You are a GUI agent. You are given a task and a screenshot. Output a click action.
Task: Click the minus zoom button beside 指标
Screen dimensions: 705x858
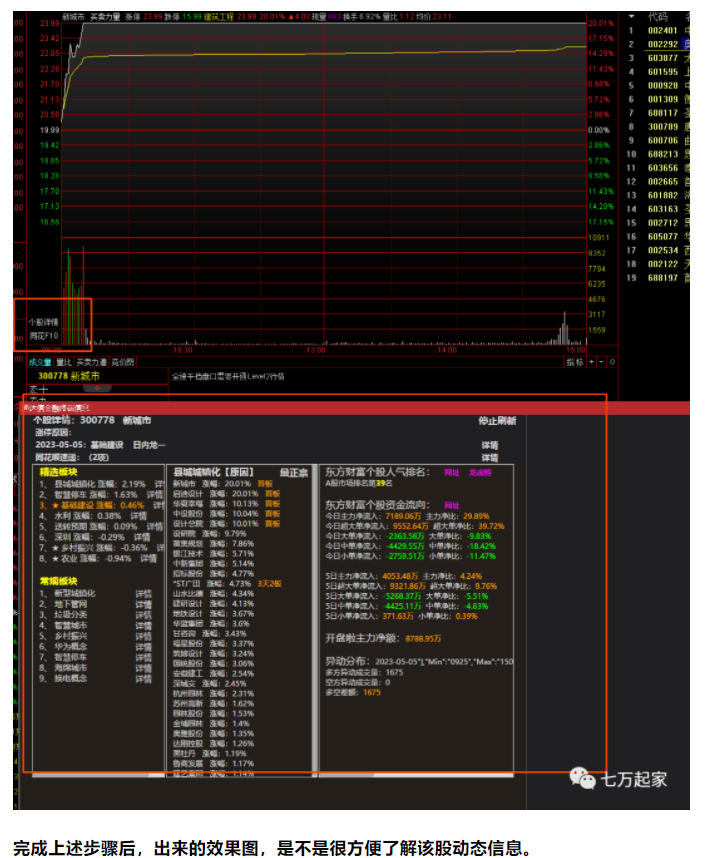pos(601,362)
